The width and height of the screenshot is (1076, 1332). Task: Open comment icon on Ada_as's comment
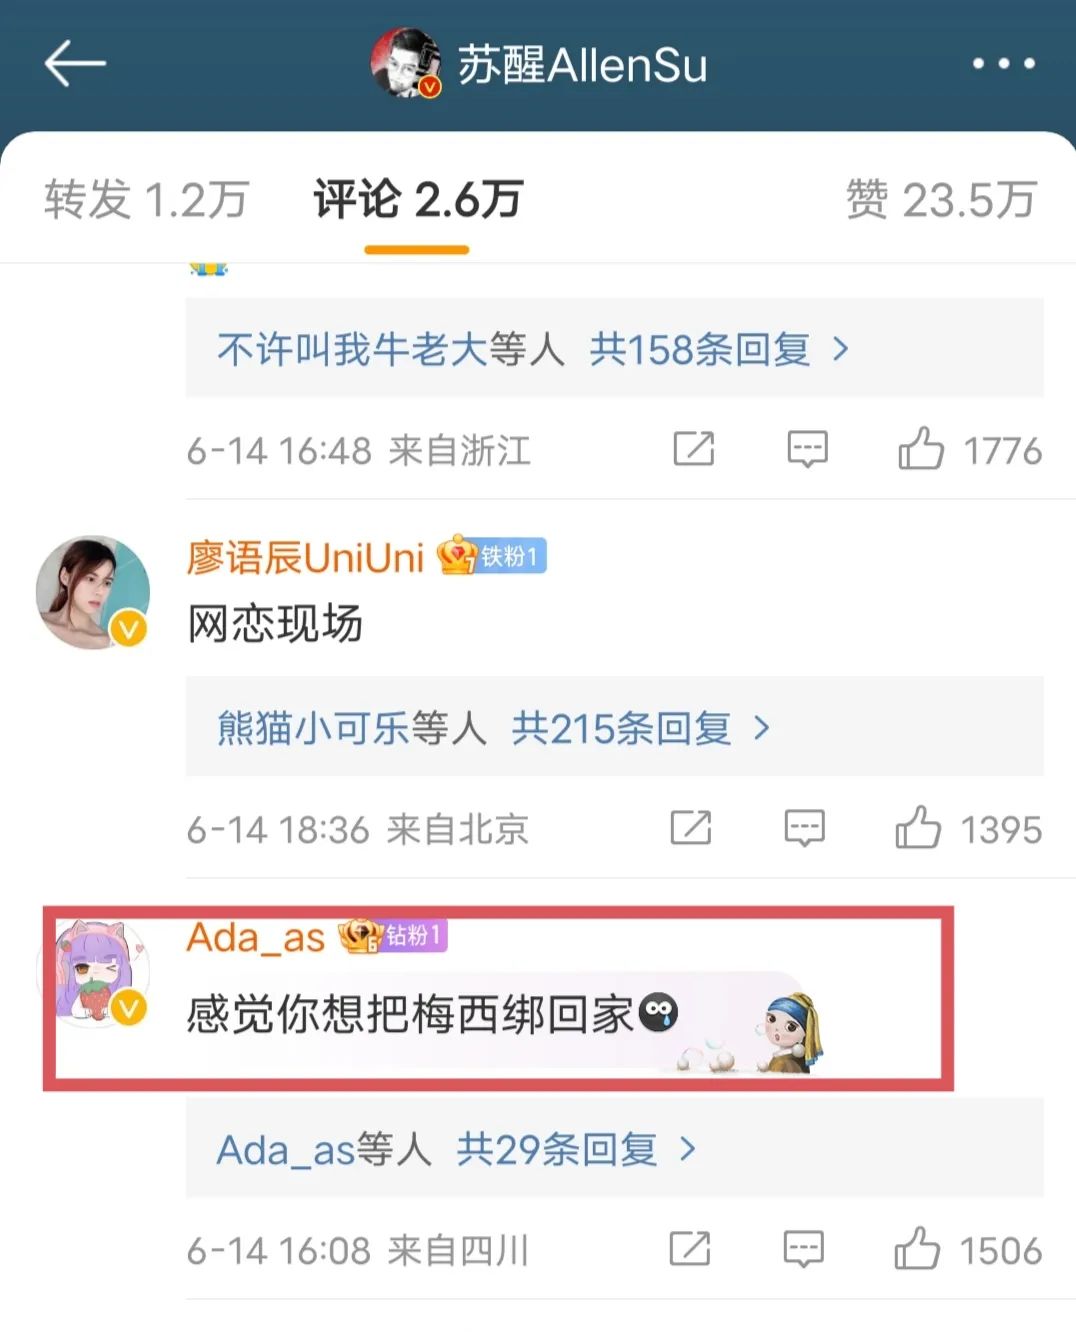click(803, 1249)
